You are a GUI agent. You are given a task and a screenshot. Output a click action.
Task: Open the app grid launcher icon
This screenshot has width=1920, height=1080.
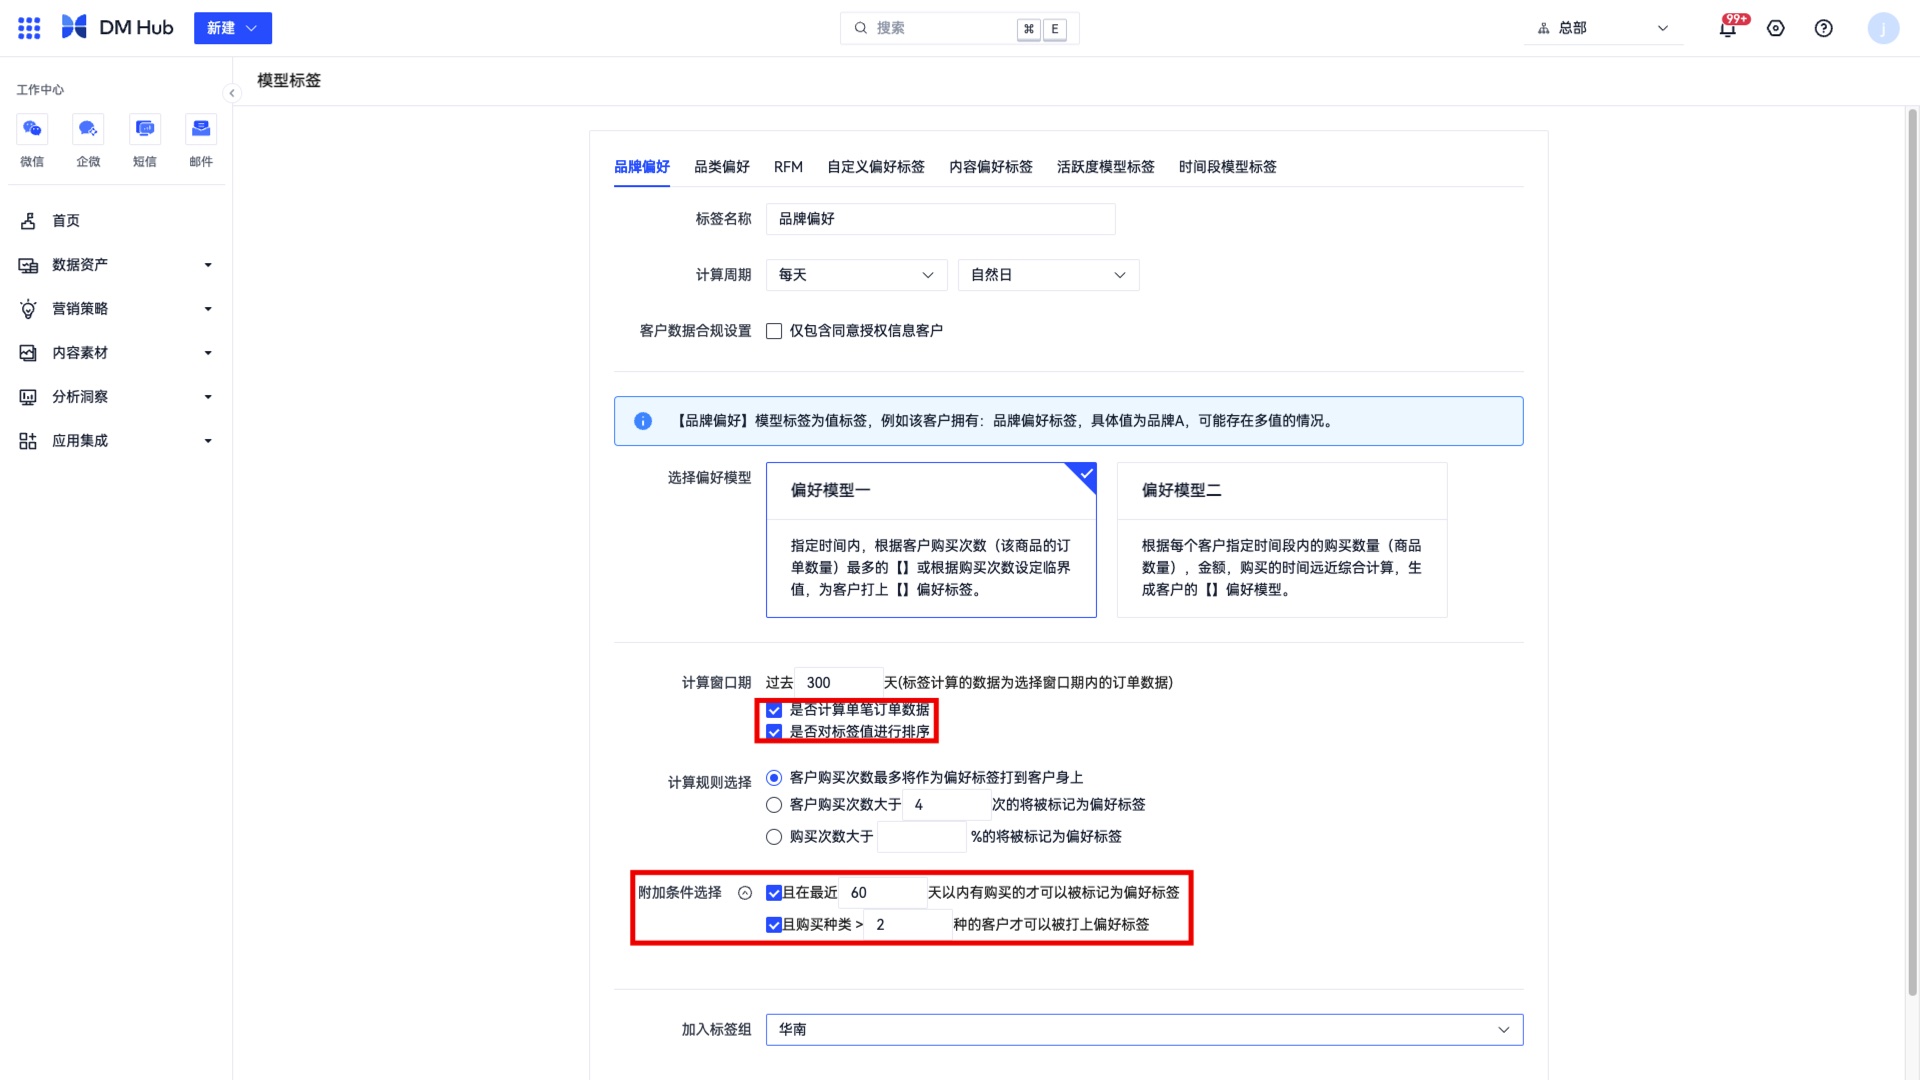(x=29, y=28)
